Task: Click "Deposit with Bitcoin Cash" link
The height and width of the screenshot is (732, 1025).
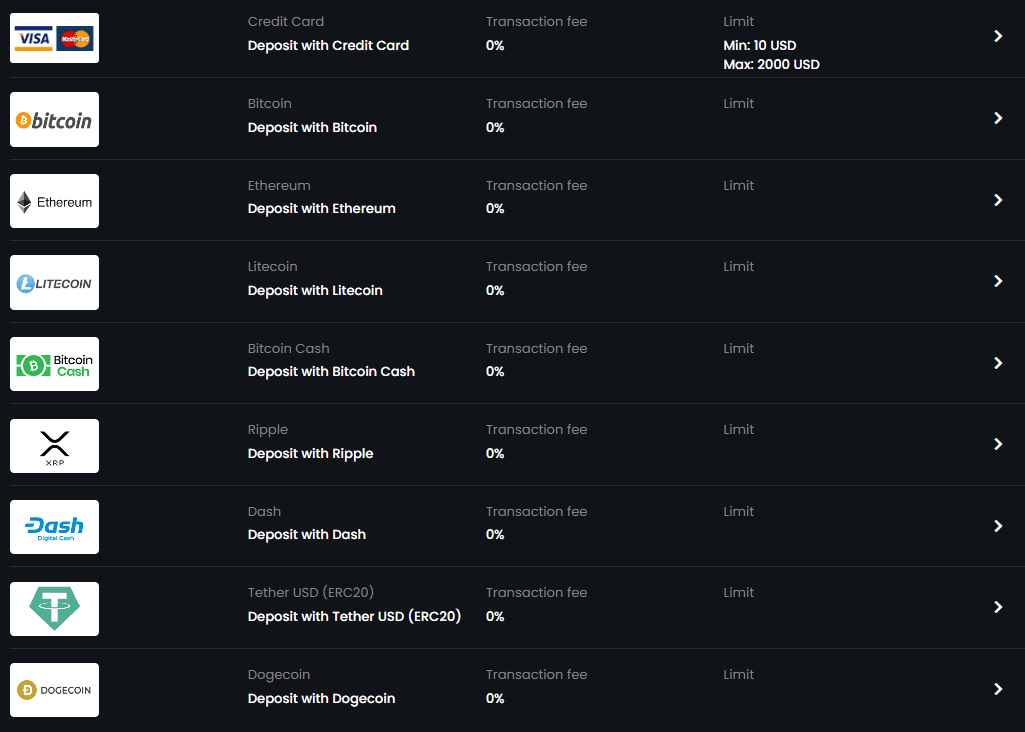Action: tap(331, 371)
